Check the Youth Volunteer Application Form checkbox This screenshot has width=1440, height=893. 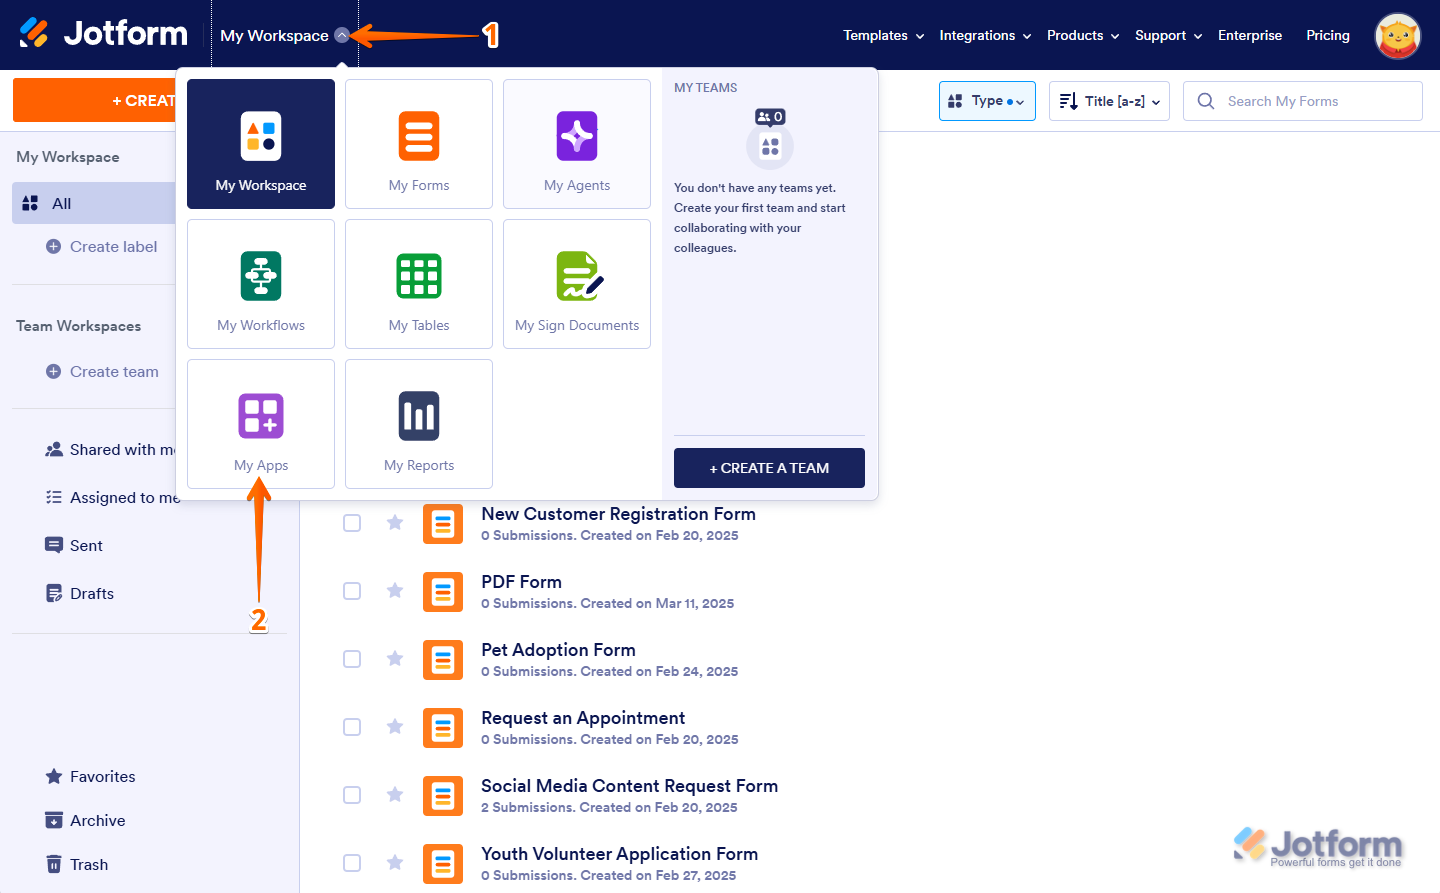click(352, 863)
